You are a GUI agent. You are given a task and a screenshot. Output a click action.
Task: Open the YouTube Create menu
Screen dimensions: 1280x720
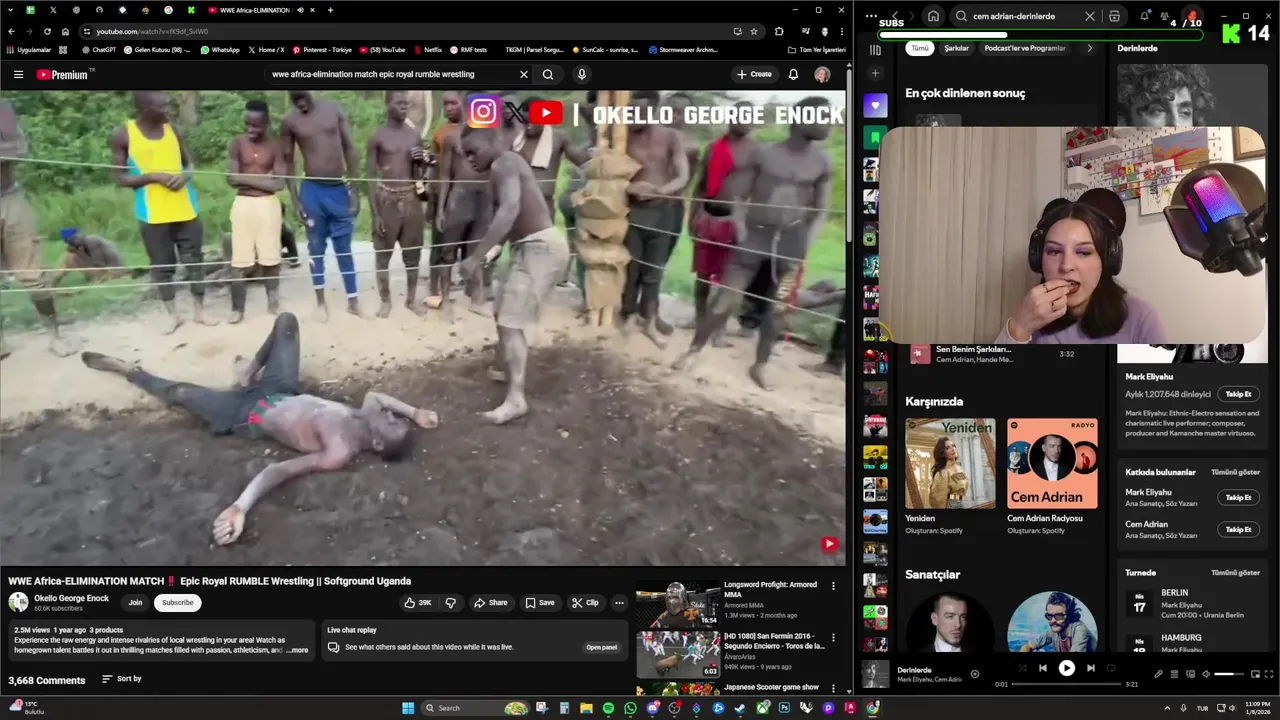(x=754, y=74)
